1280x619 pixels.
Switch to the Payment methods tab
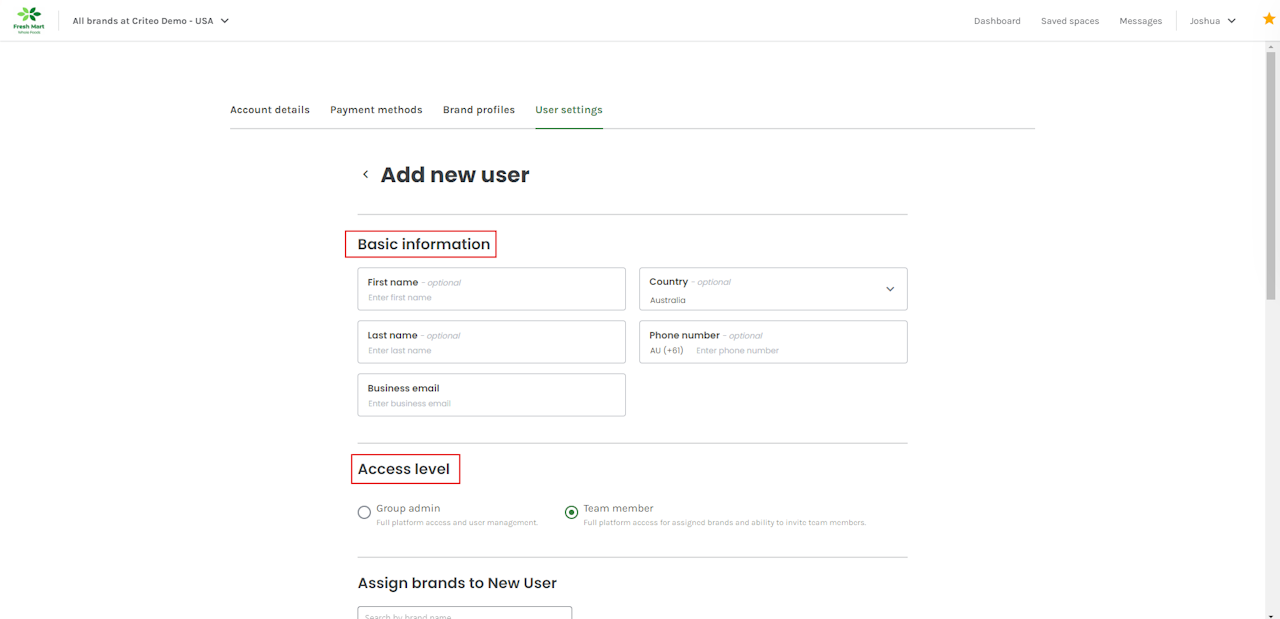pos(376,110)
